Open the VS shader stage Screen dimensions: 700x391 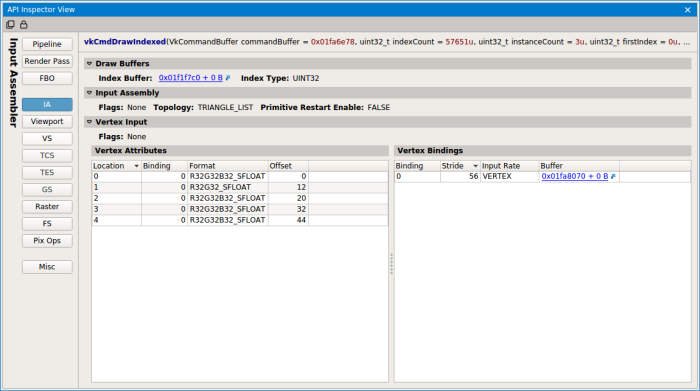point(47,138)
